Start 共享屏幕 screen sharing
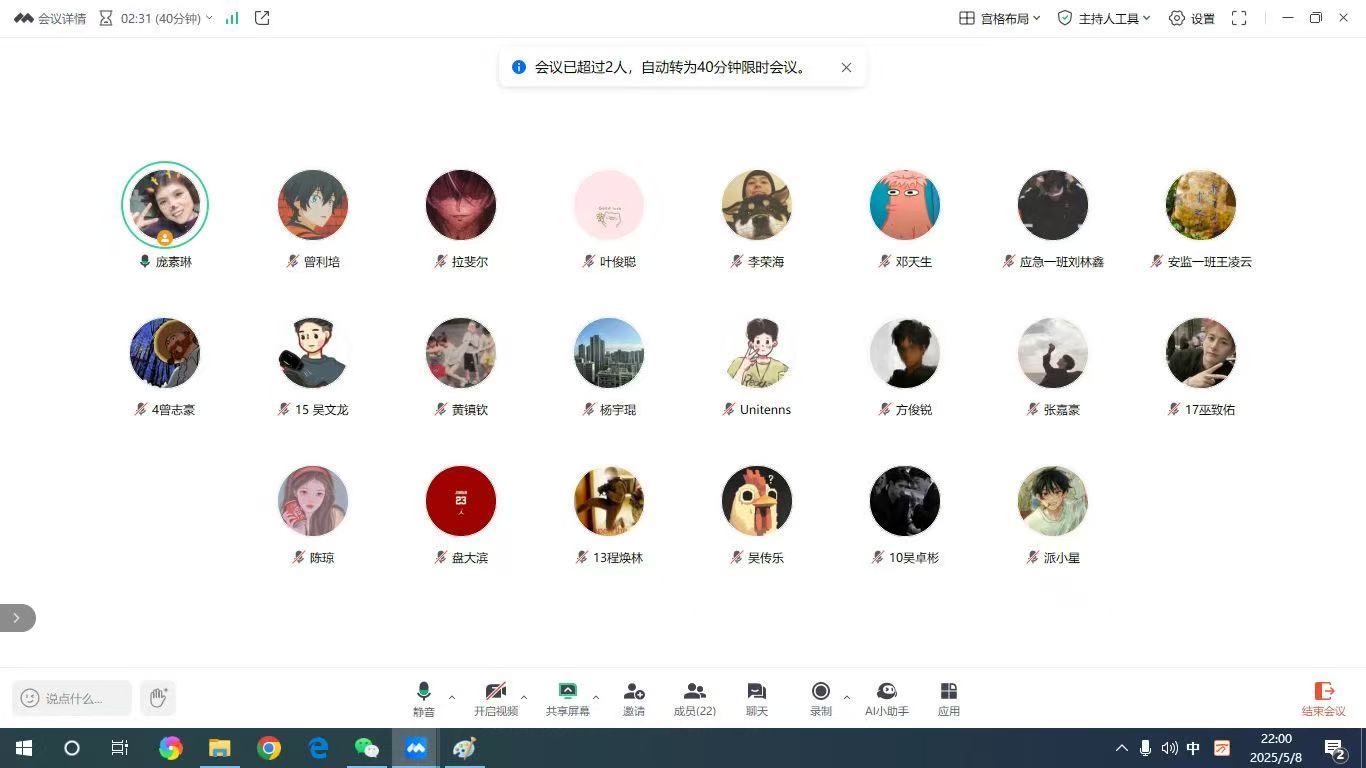The image size is (1366, 768). (567, 699)
